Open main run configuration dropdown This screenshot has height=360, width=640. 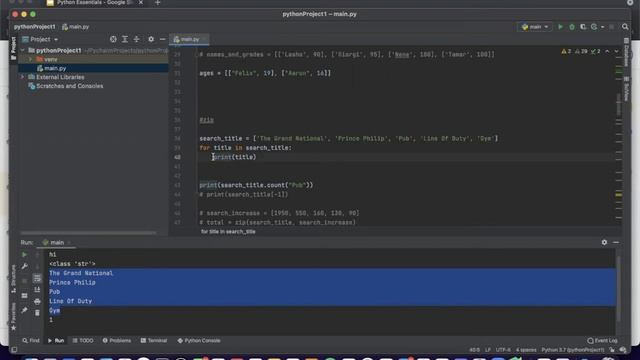(535, 27)
